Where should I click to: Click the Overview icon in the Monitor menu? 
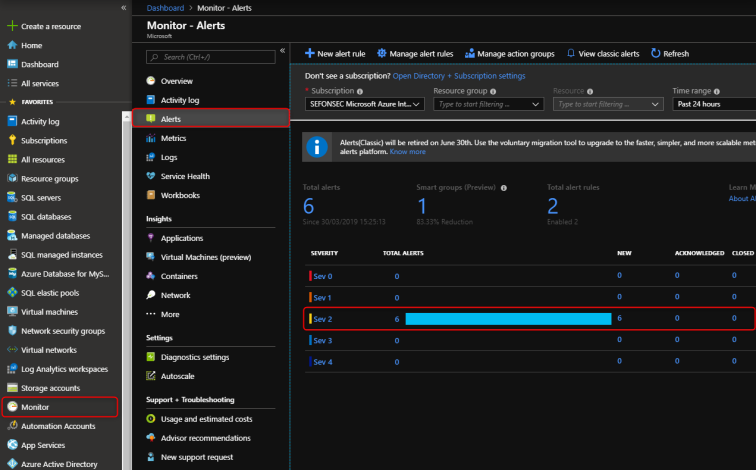tap(151, 81)
